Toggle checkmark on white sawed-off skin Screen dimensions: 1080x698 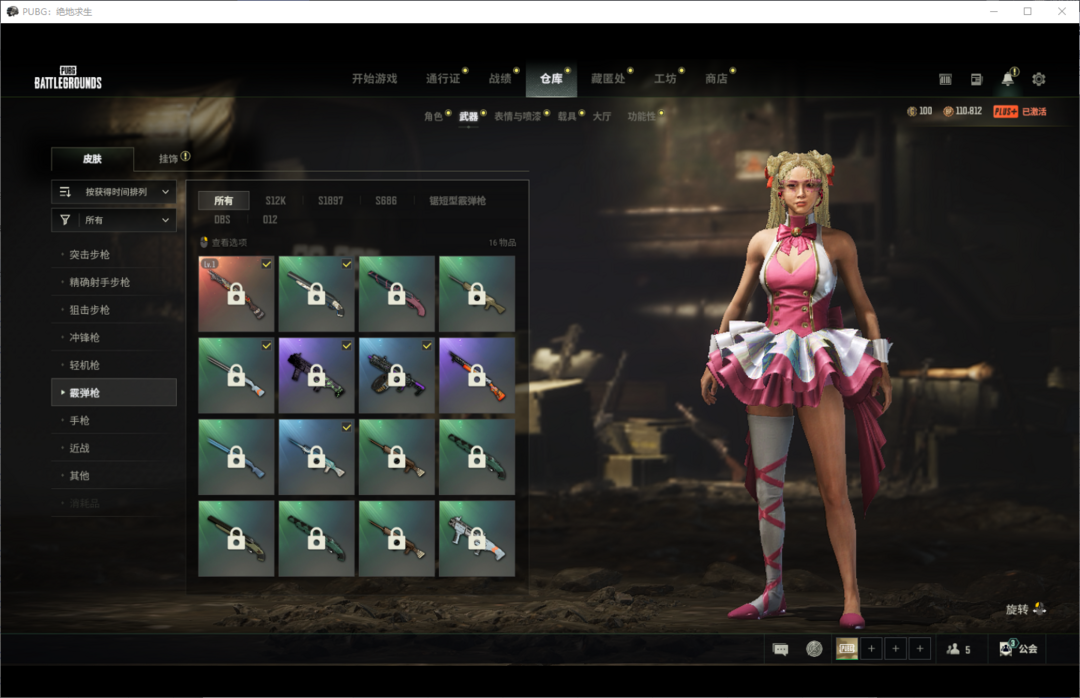point(346,264)
